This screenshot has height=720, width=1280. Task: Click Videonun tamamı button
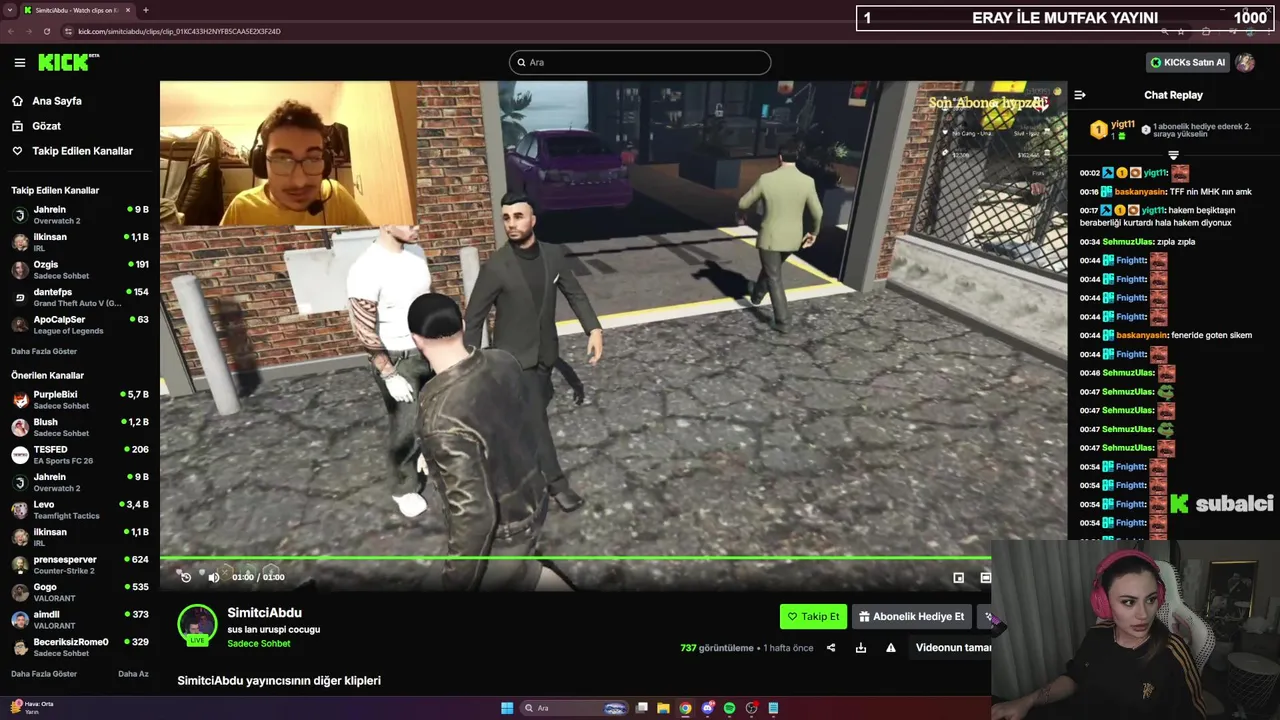tap(953, 648)
